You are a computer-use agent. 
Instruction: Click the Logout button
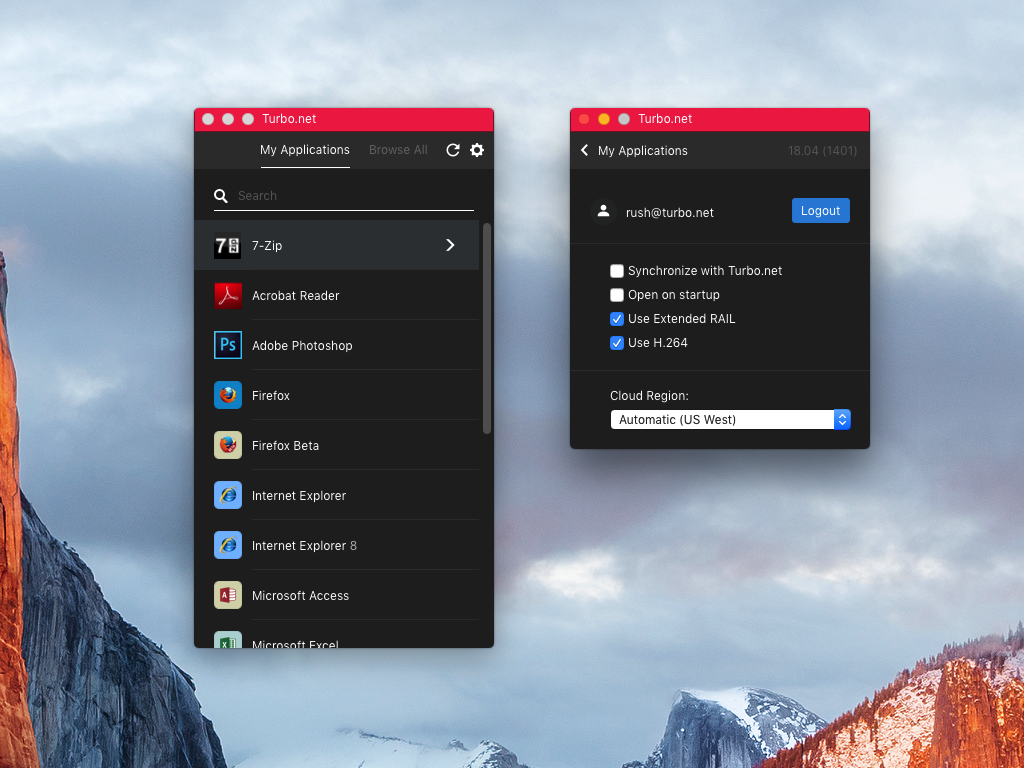pos(821,210)
